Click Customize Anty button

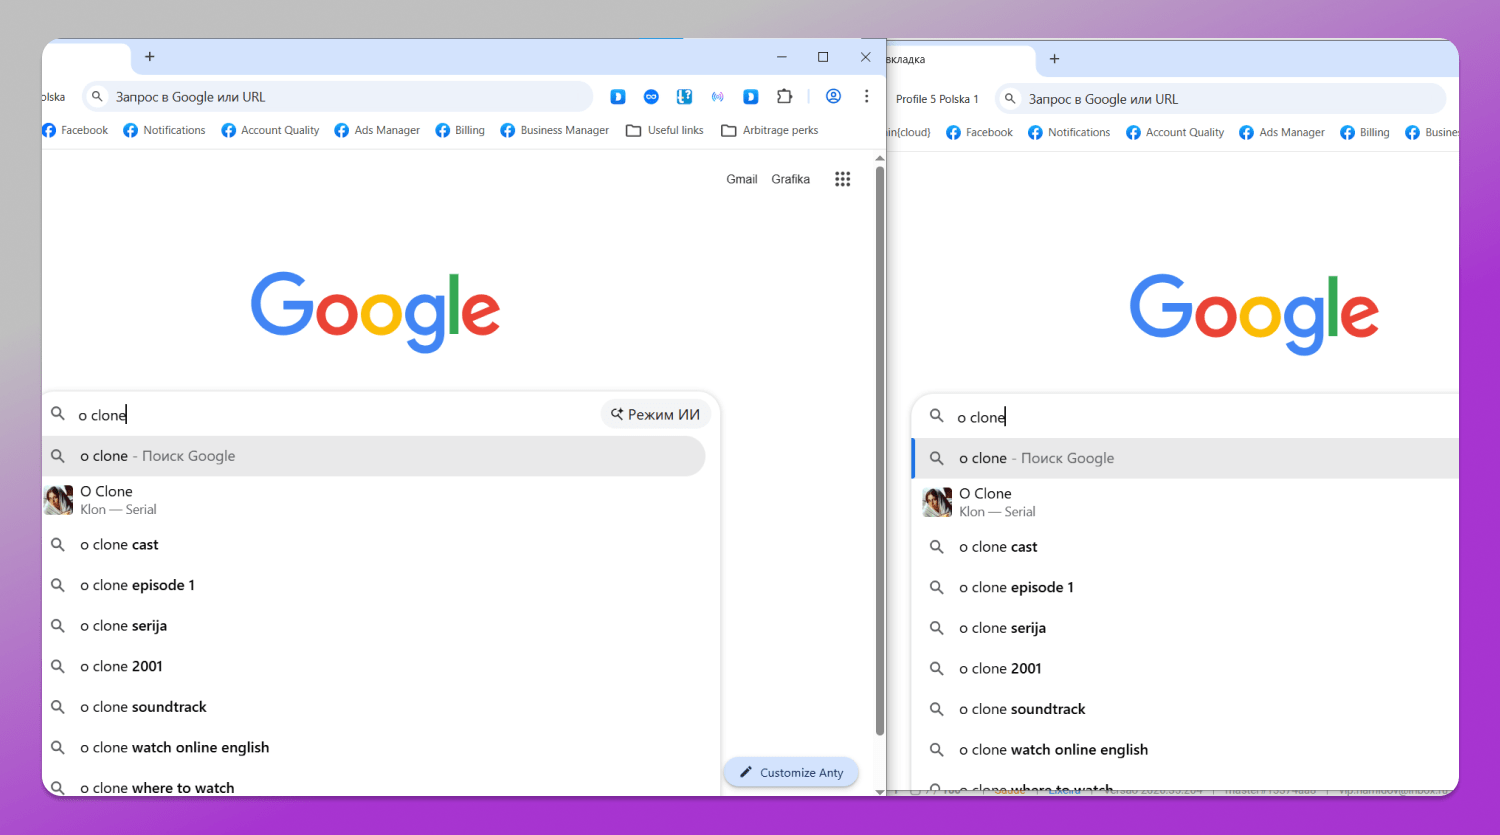pyautogui.click(x=791, y=772)
